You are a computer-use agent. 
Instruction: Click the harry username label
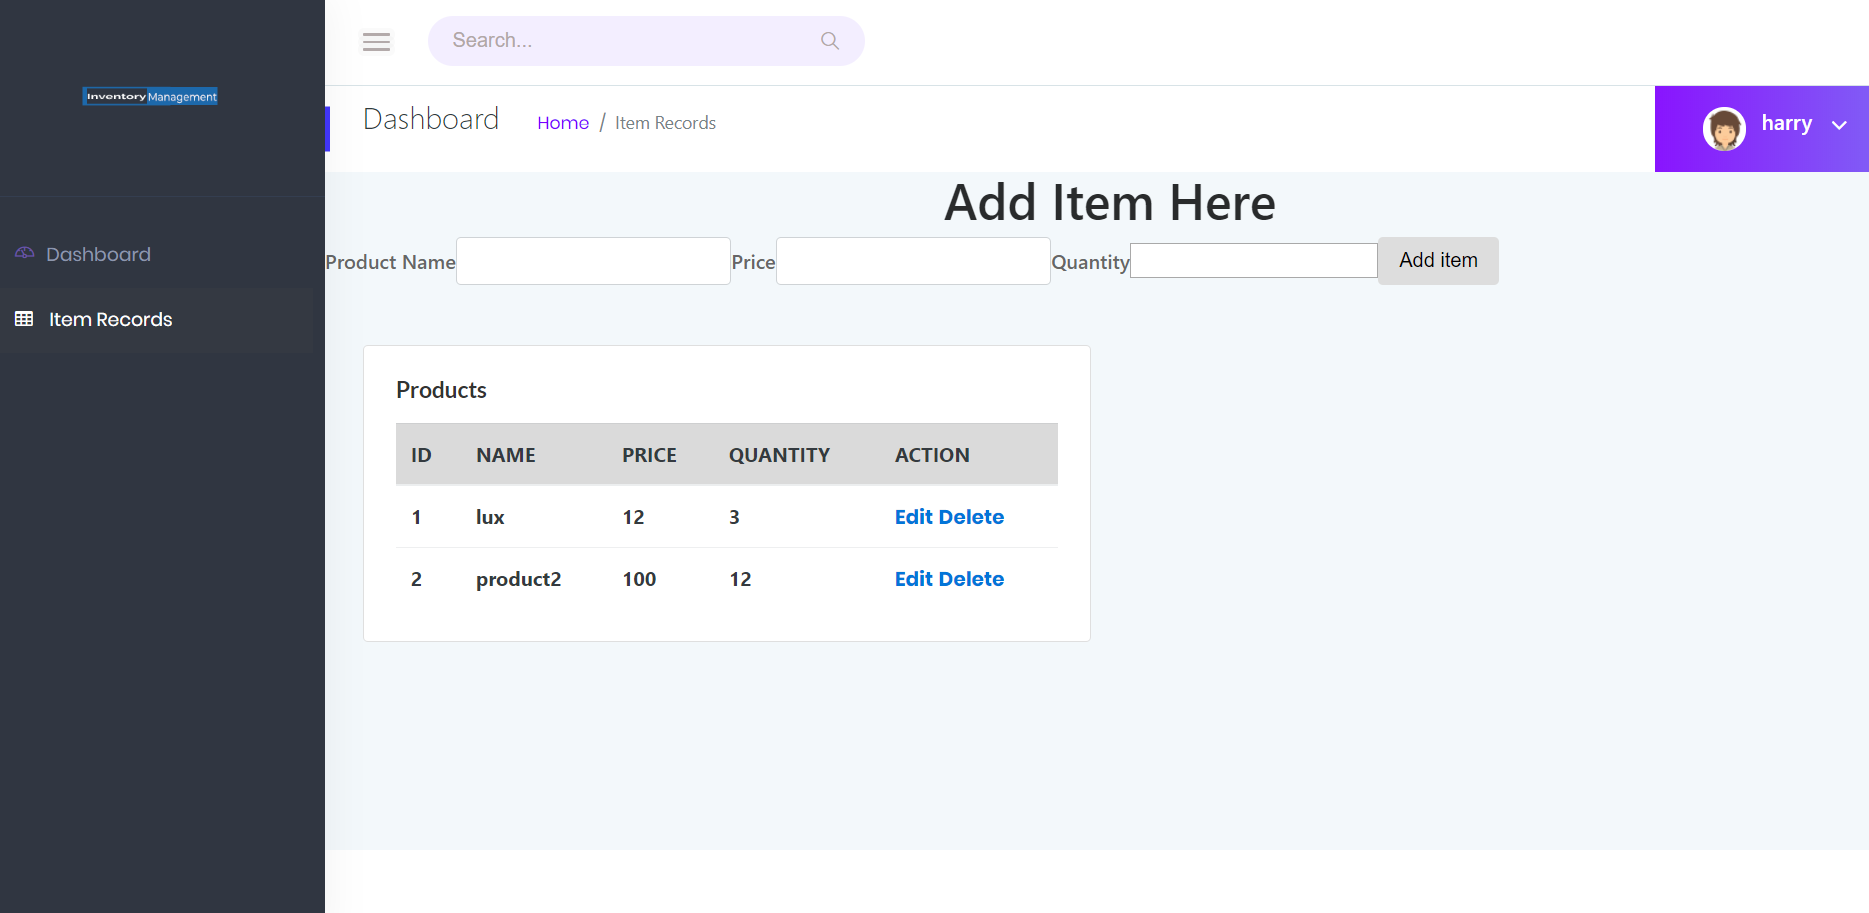pyautogui.click(x=1786, y=123)
